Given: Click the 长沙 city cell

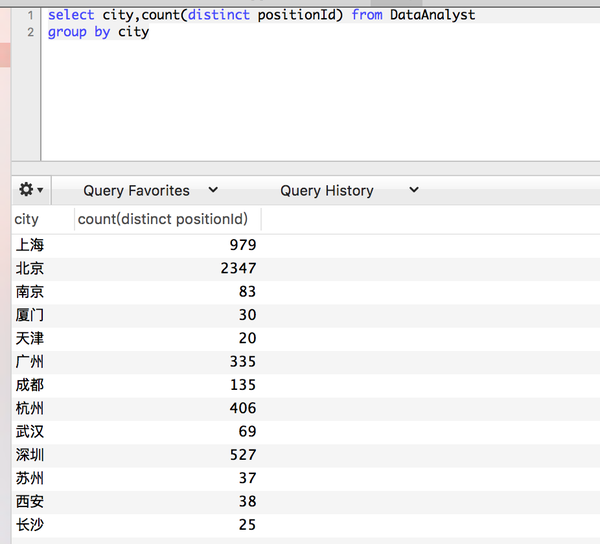Looking at the screenshot, I should point(30,525).
